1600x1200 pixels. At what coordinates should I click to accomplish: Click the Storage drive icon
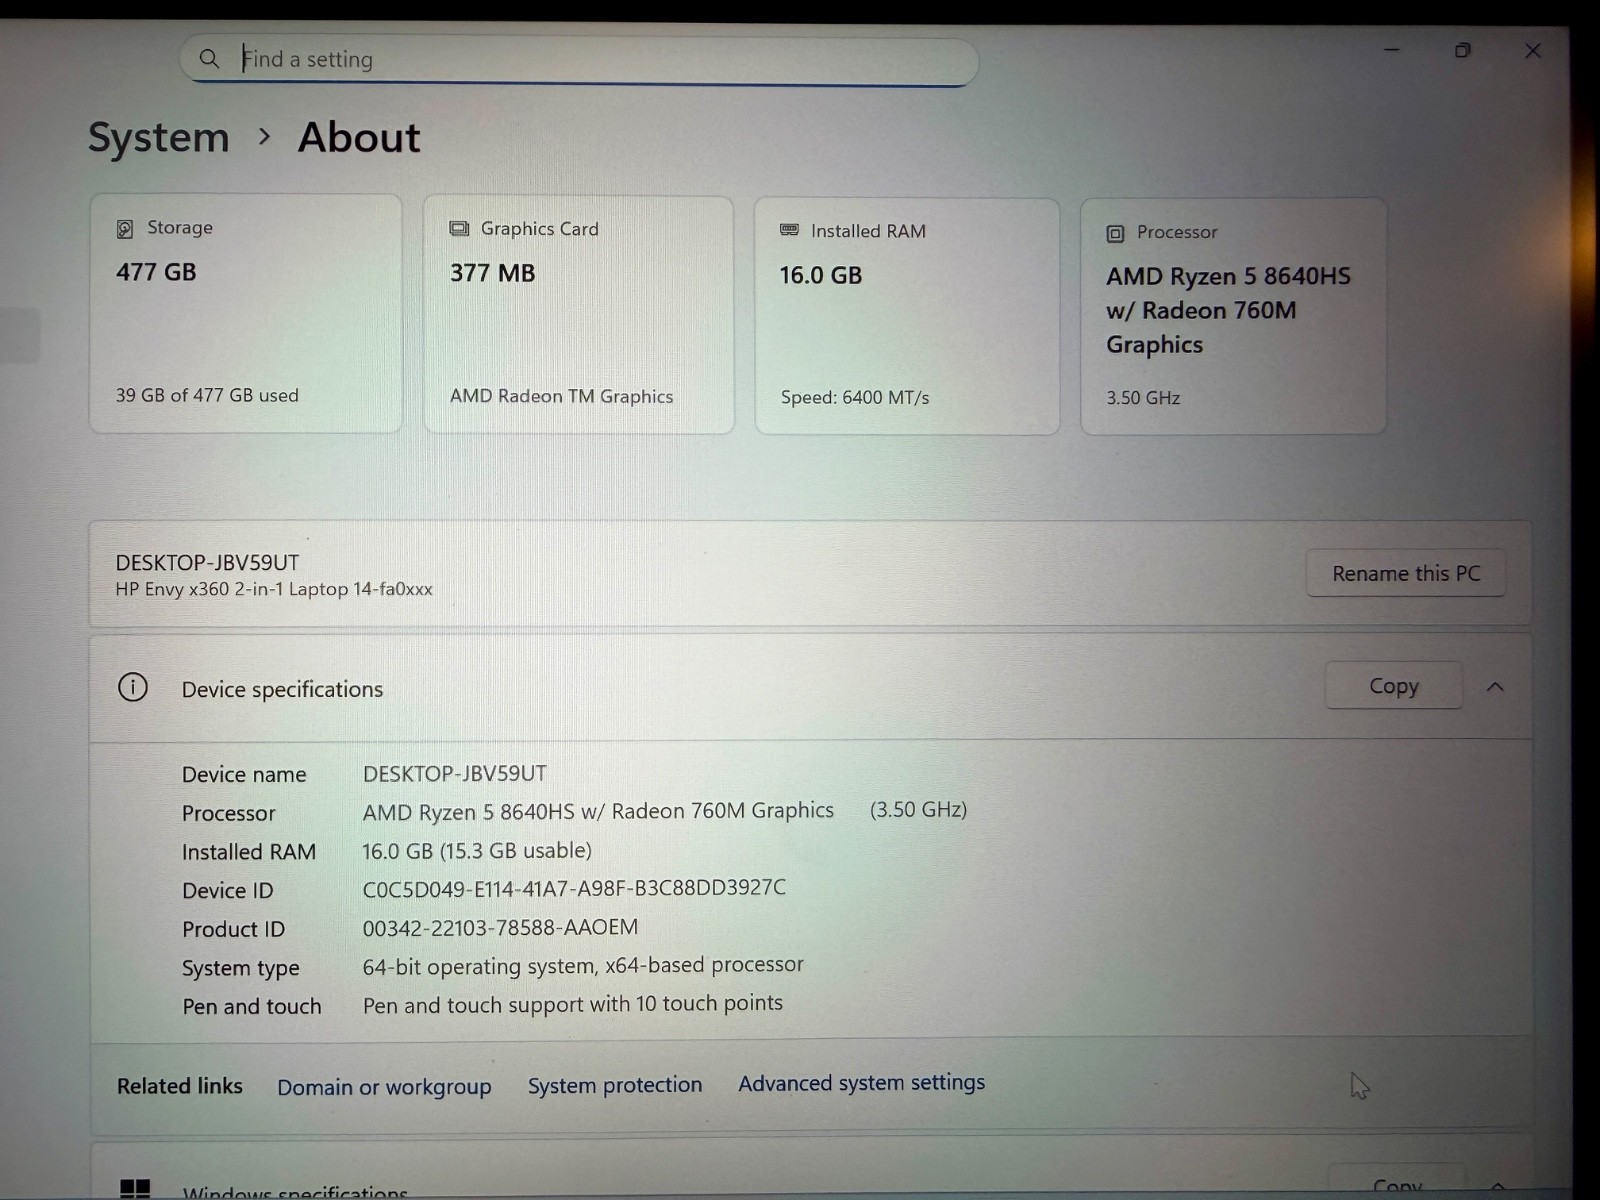pos(125,229)
